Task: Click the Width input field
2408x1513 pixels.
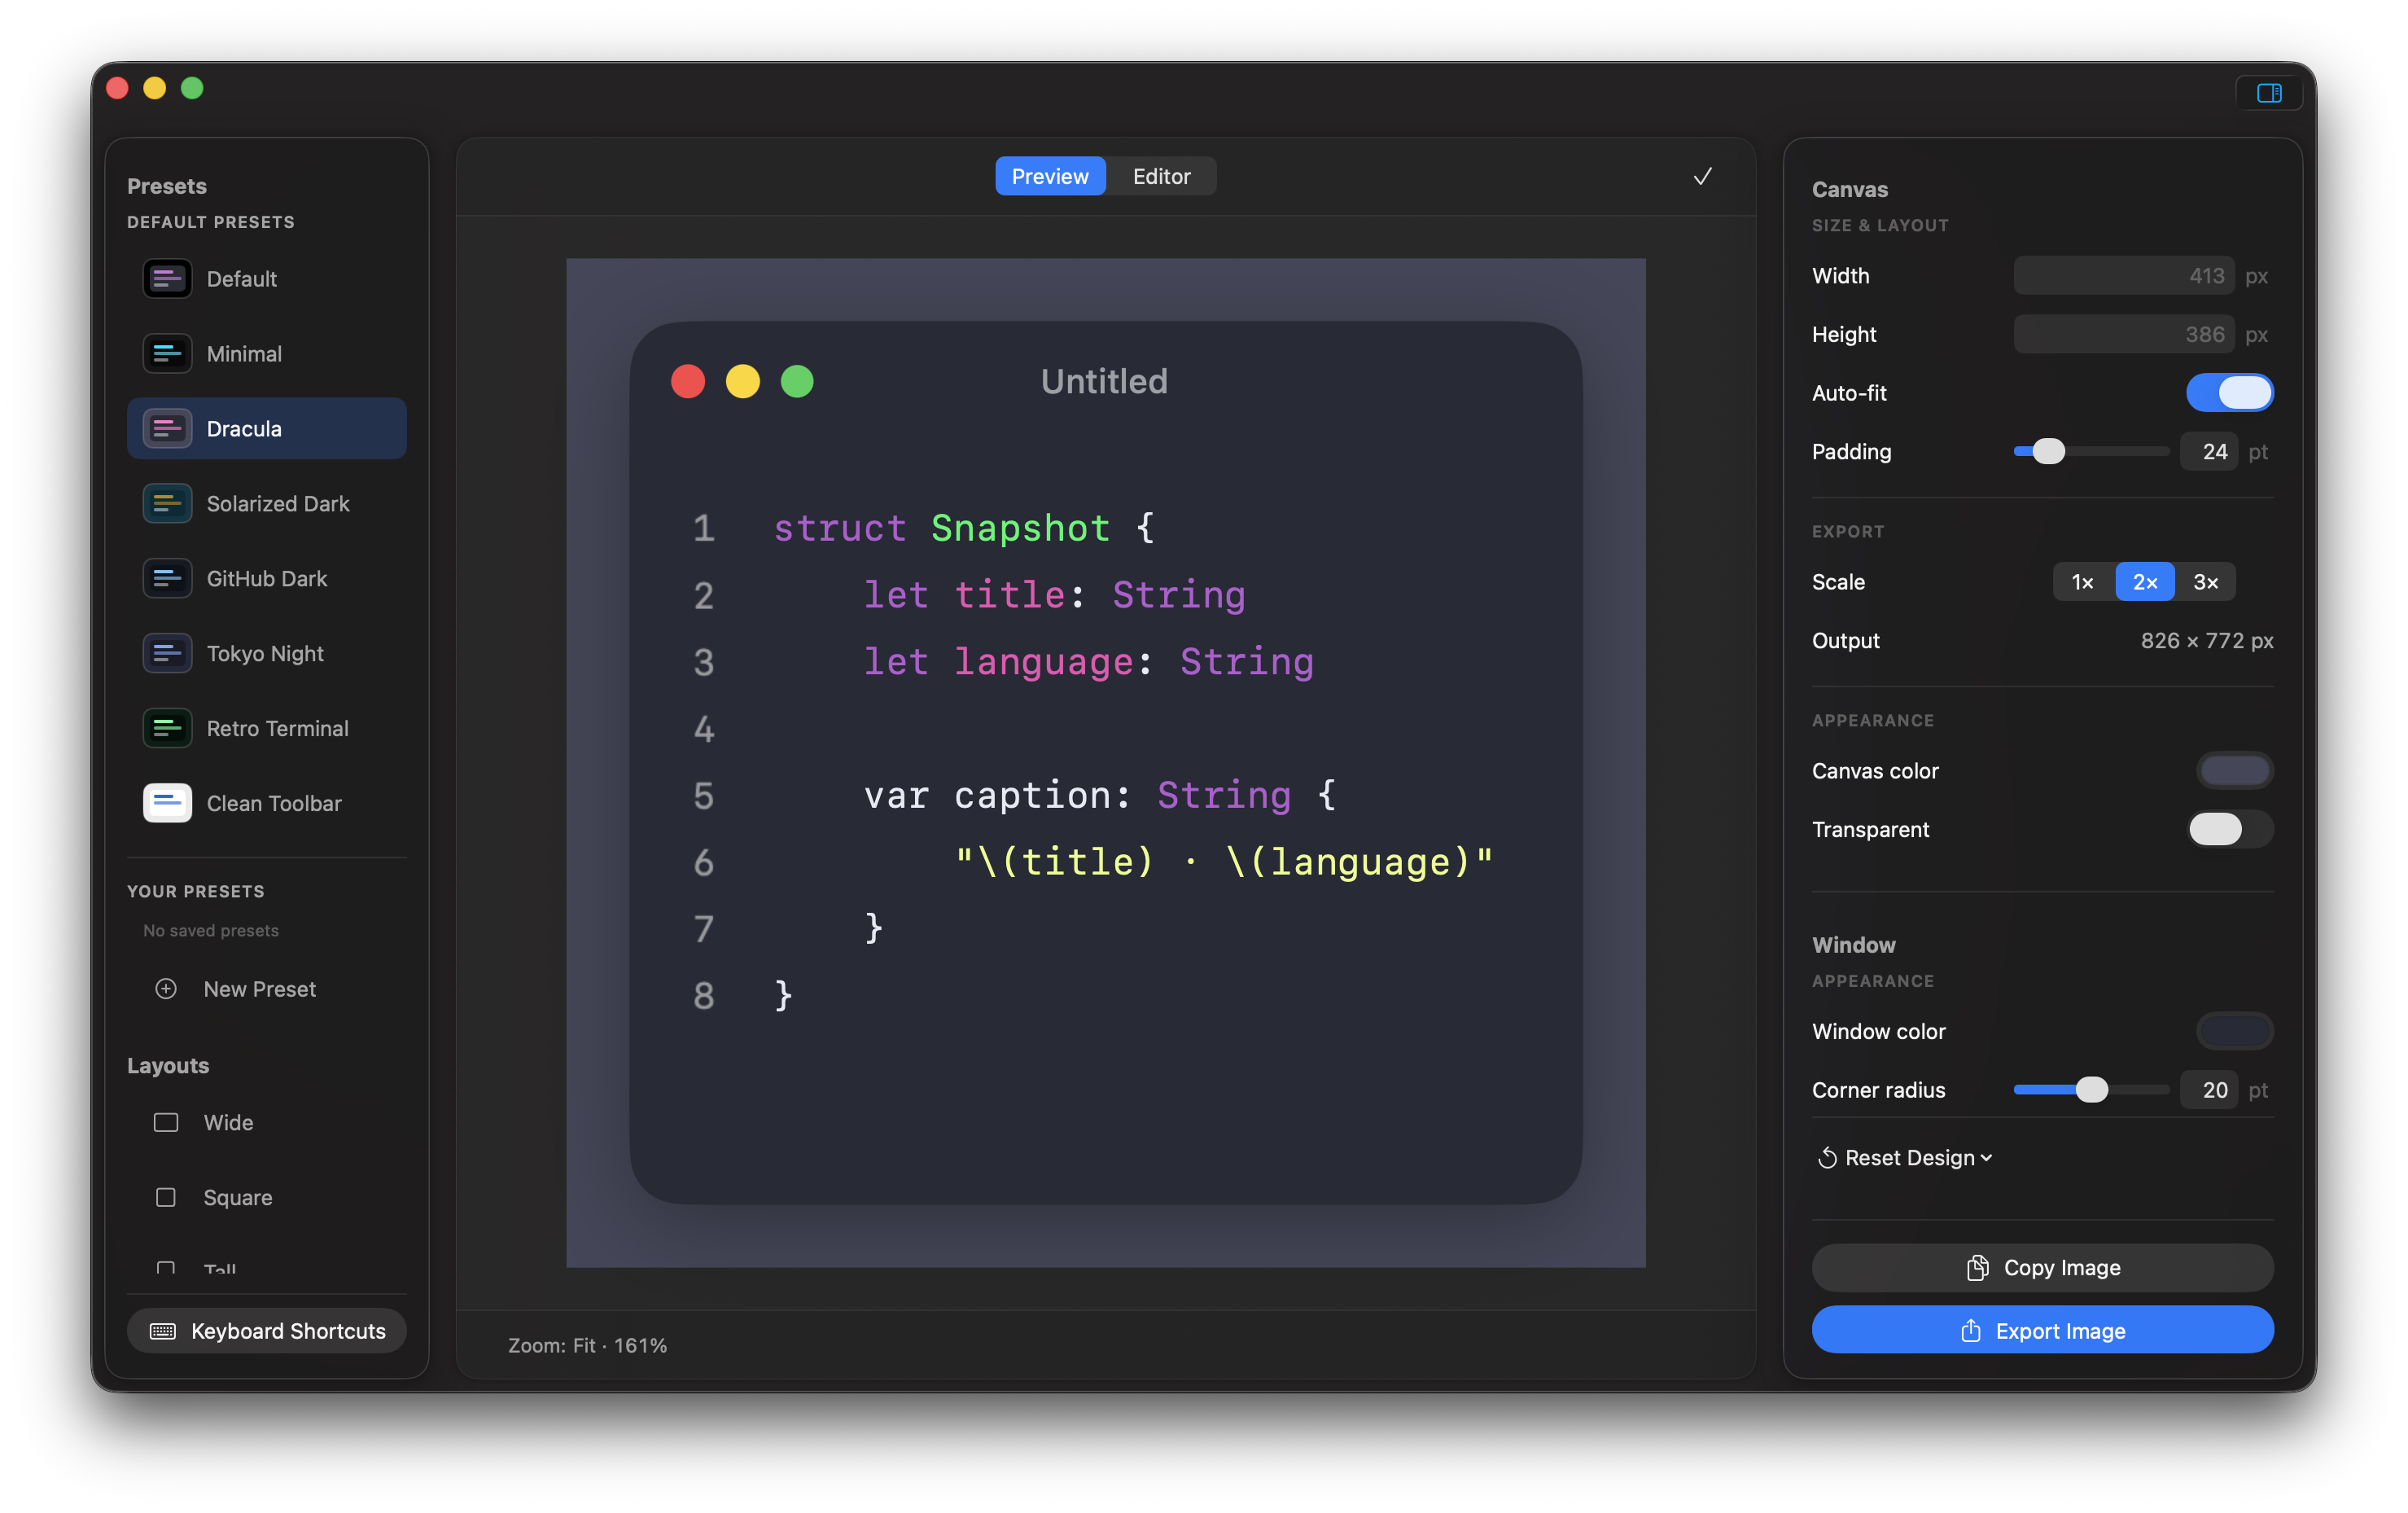Action: point(2123,276)
